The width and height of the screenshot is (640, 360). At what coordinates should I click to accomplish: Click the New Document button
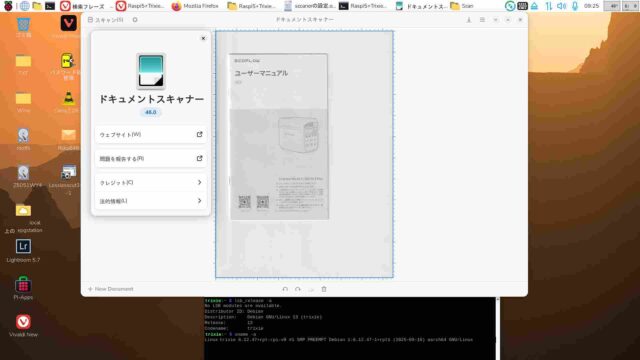(111, 289)
